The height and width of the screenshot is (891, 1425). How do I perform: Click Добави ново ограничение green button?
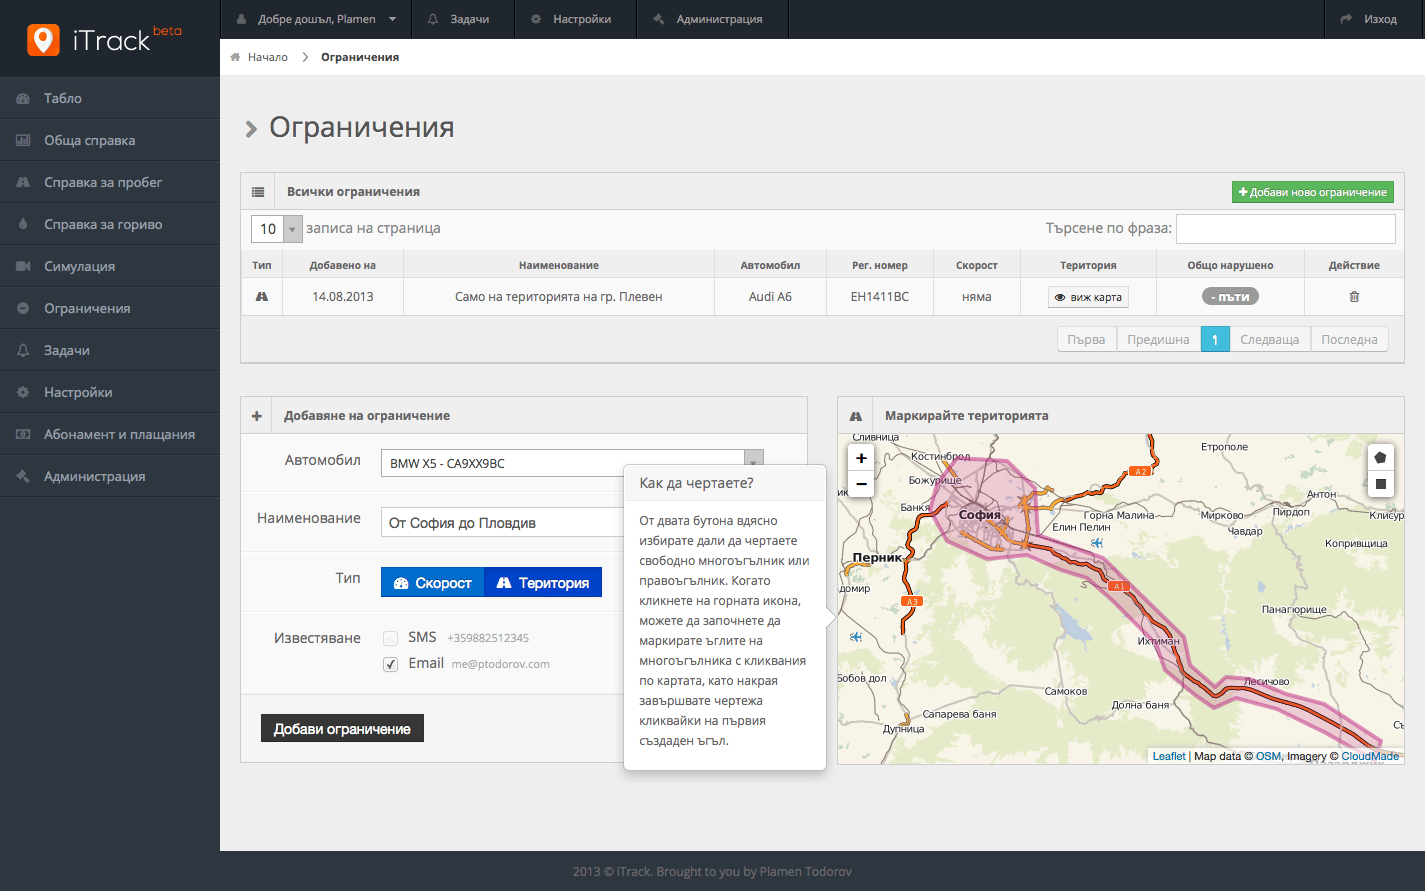pos(1312,192)
